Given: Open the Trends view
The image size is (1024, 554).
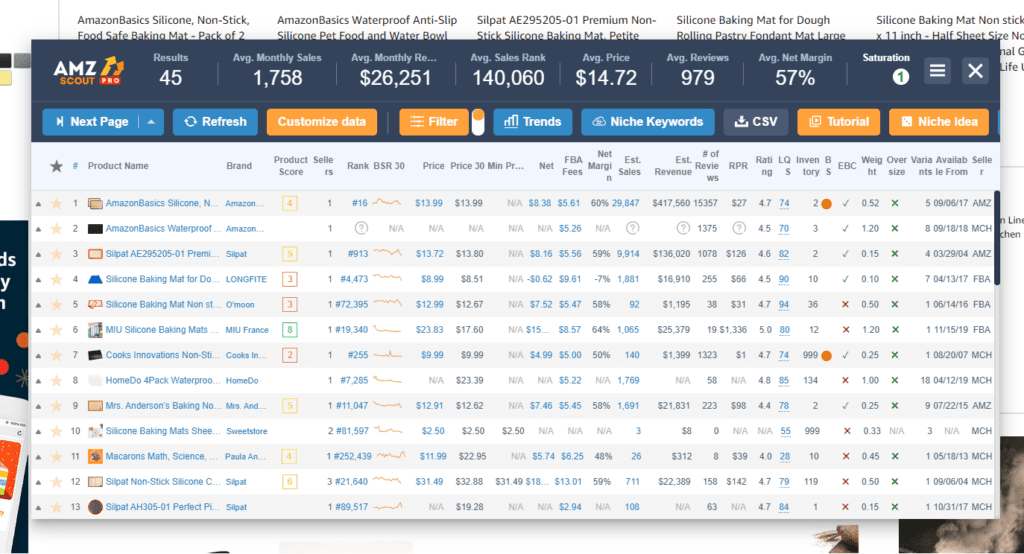Looking at the screenshot, I should coord(532,122).
